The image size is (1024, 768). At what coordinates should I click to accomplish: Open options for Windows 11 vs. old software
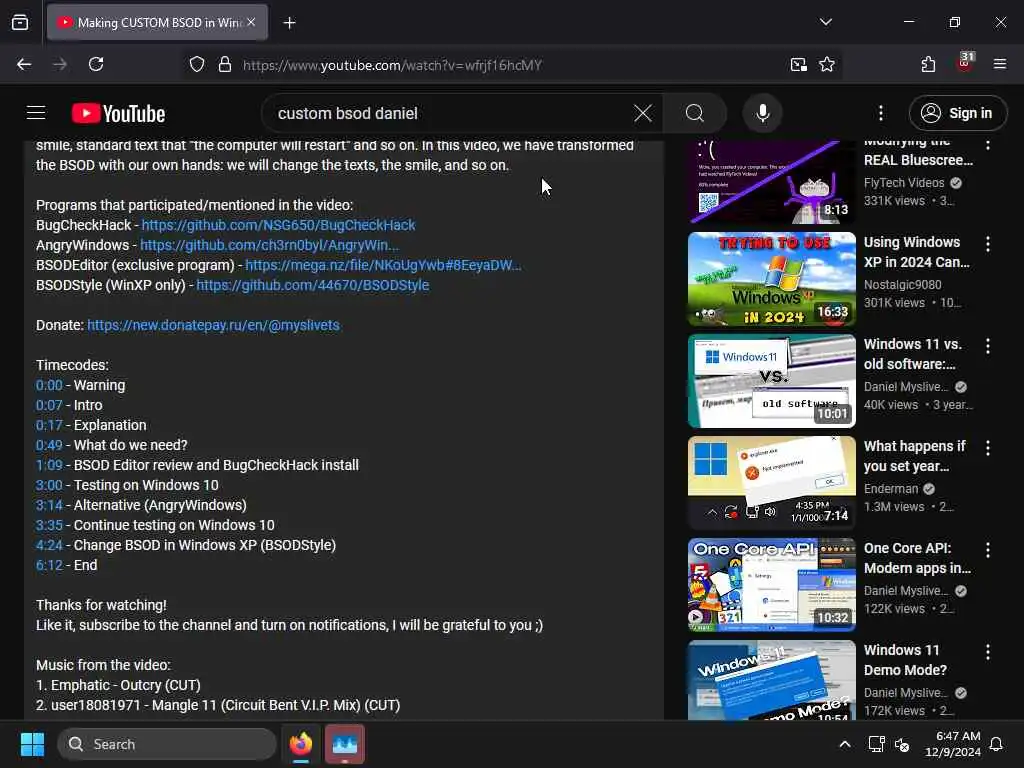pos(987,345)
